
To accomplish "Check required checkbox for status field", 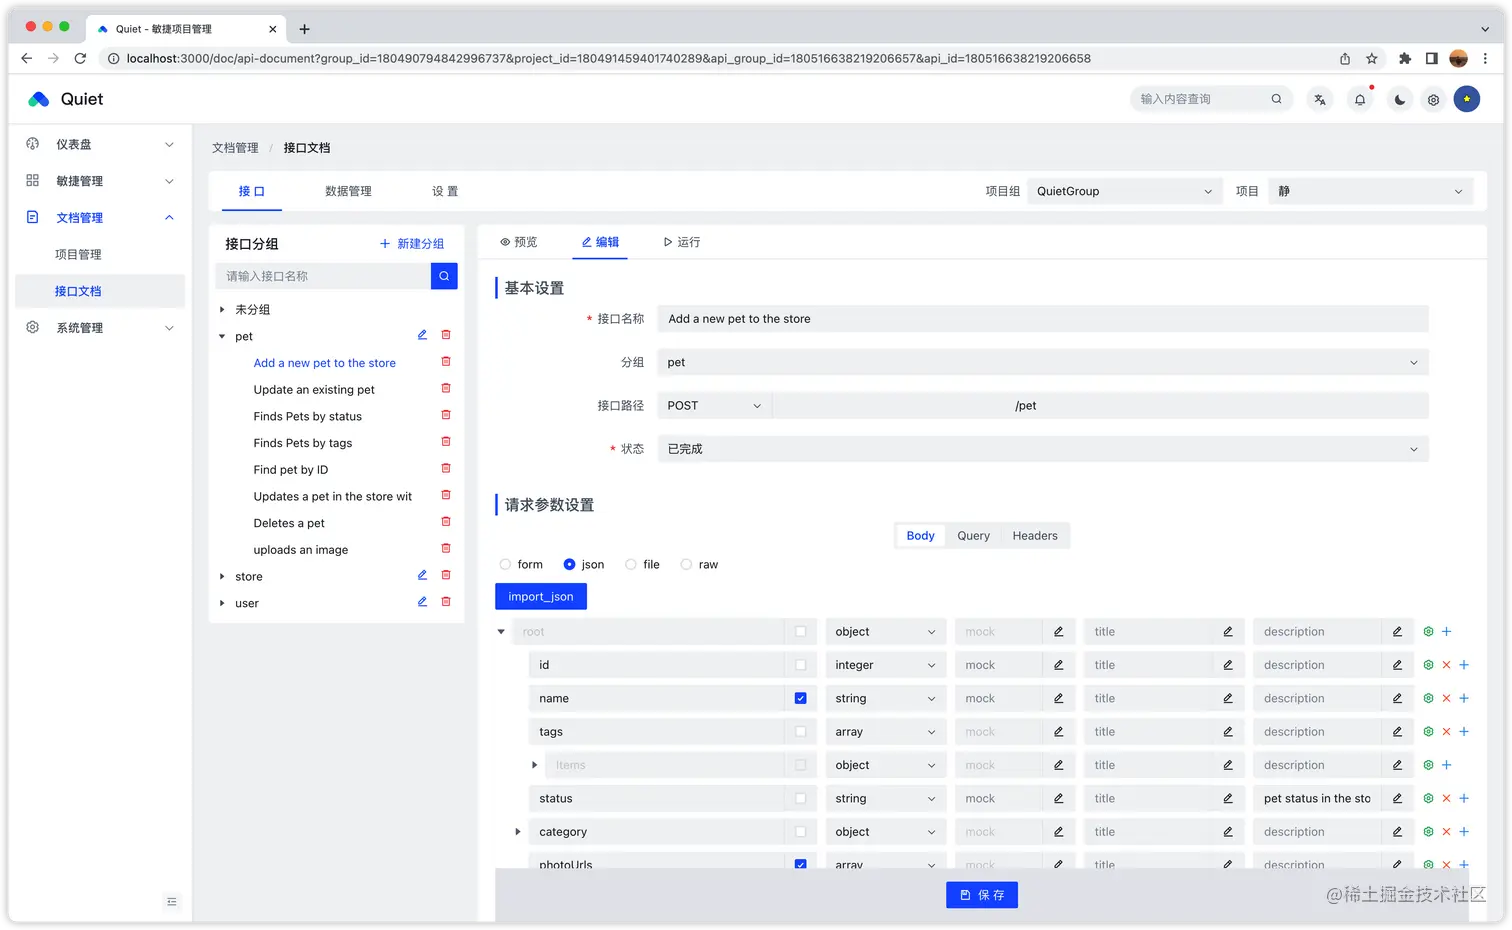I will coord(800,798).
